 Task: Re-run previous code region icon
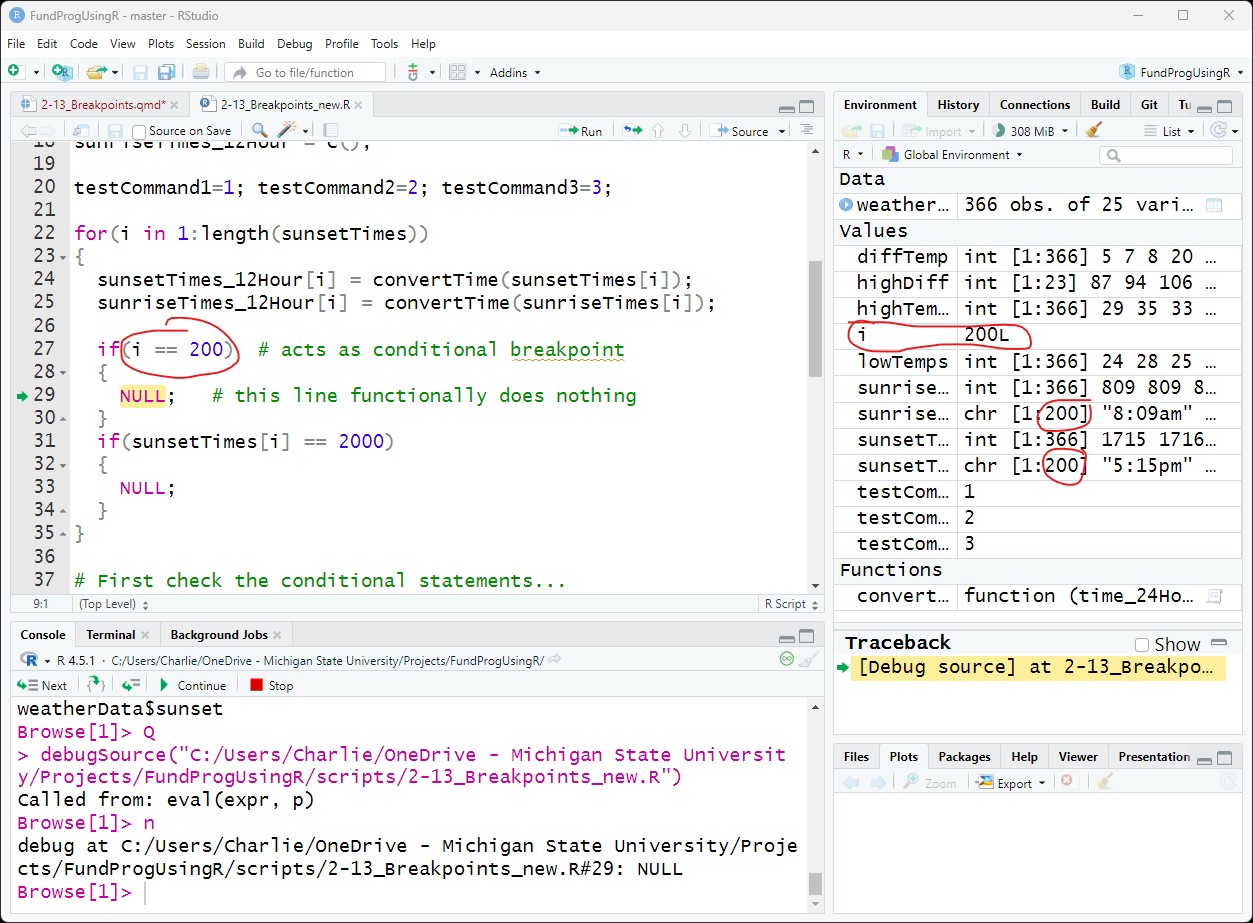click(x=632, y=130)
